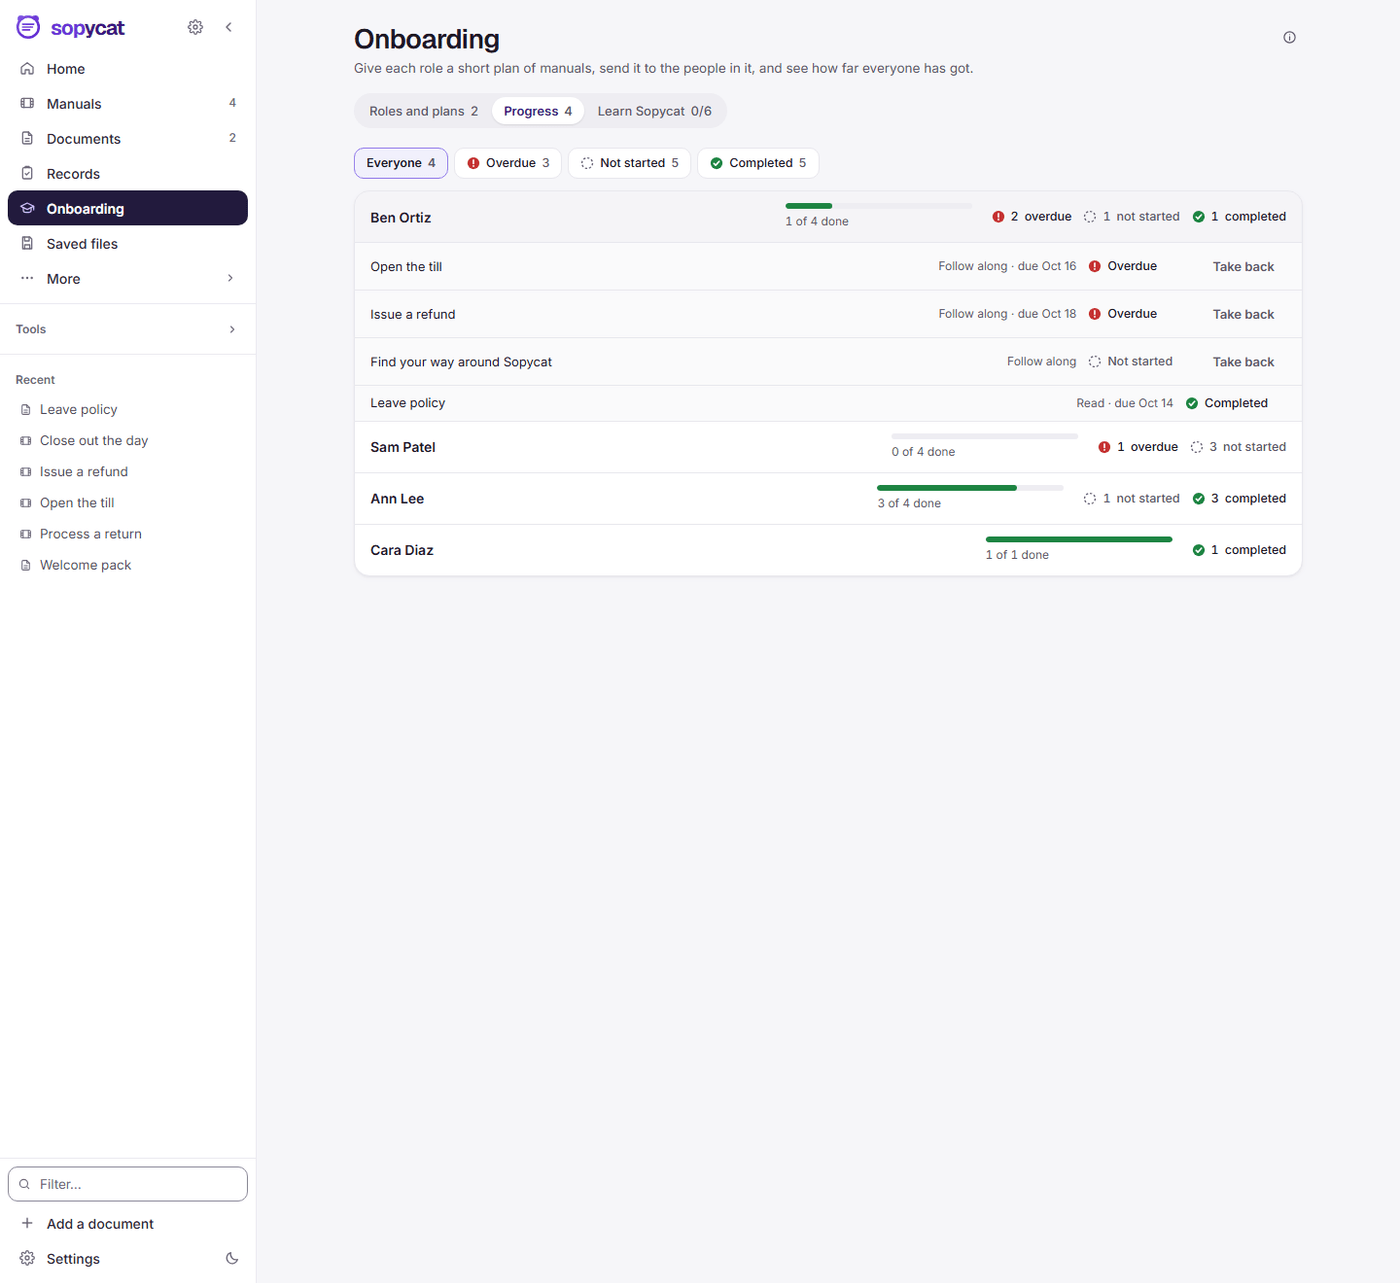Screen dimensions: 1400x1283
Task: Click the Leave policy recent document icon
Action: click(26, 410)
